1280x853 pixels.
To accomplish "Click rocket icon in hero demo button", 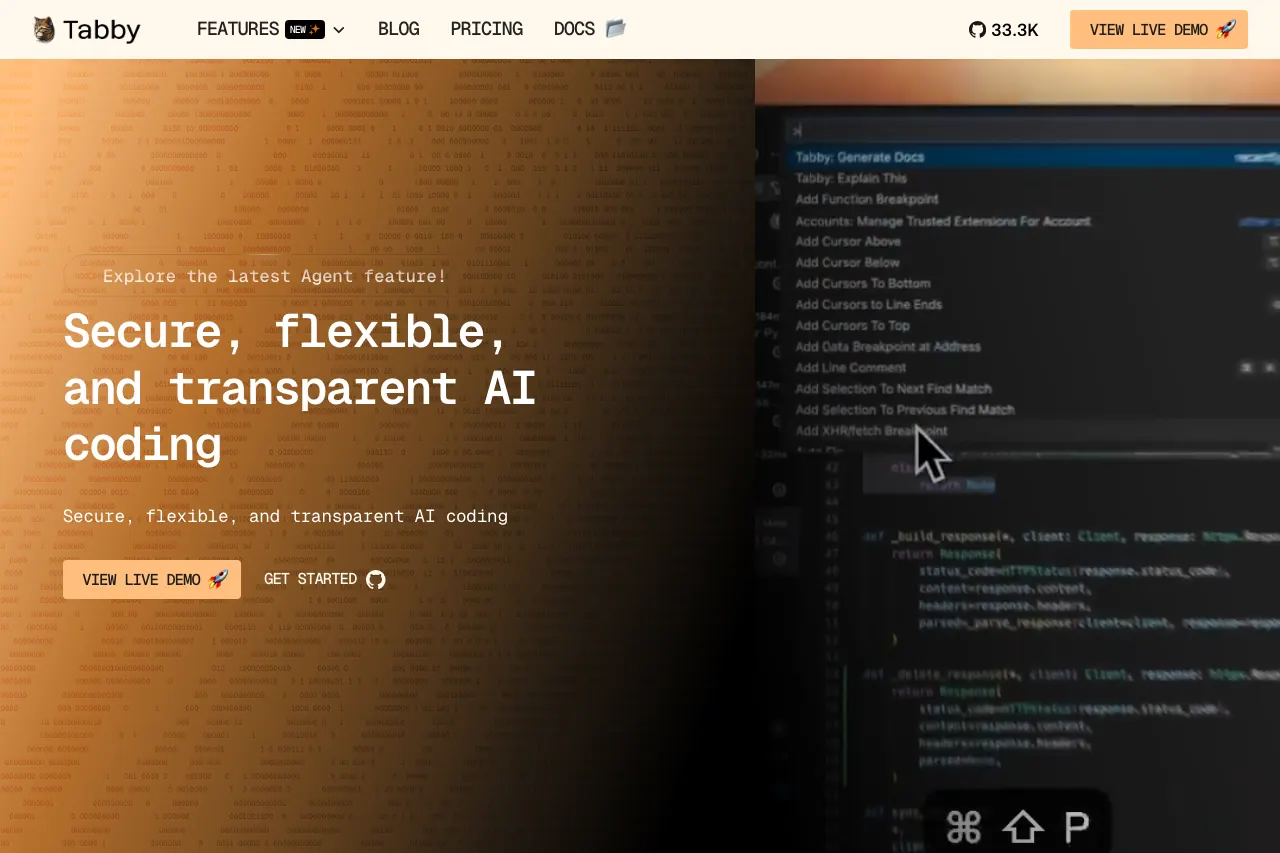I will point(219,579).
